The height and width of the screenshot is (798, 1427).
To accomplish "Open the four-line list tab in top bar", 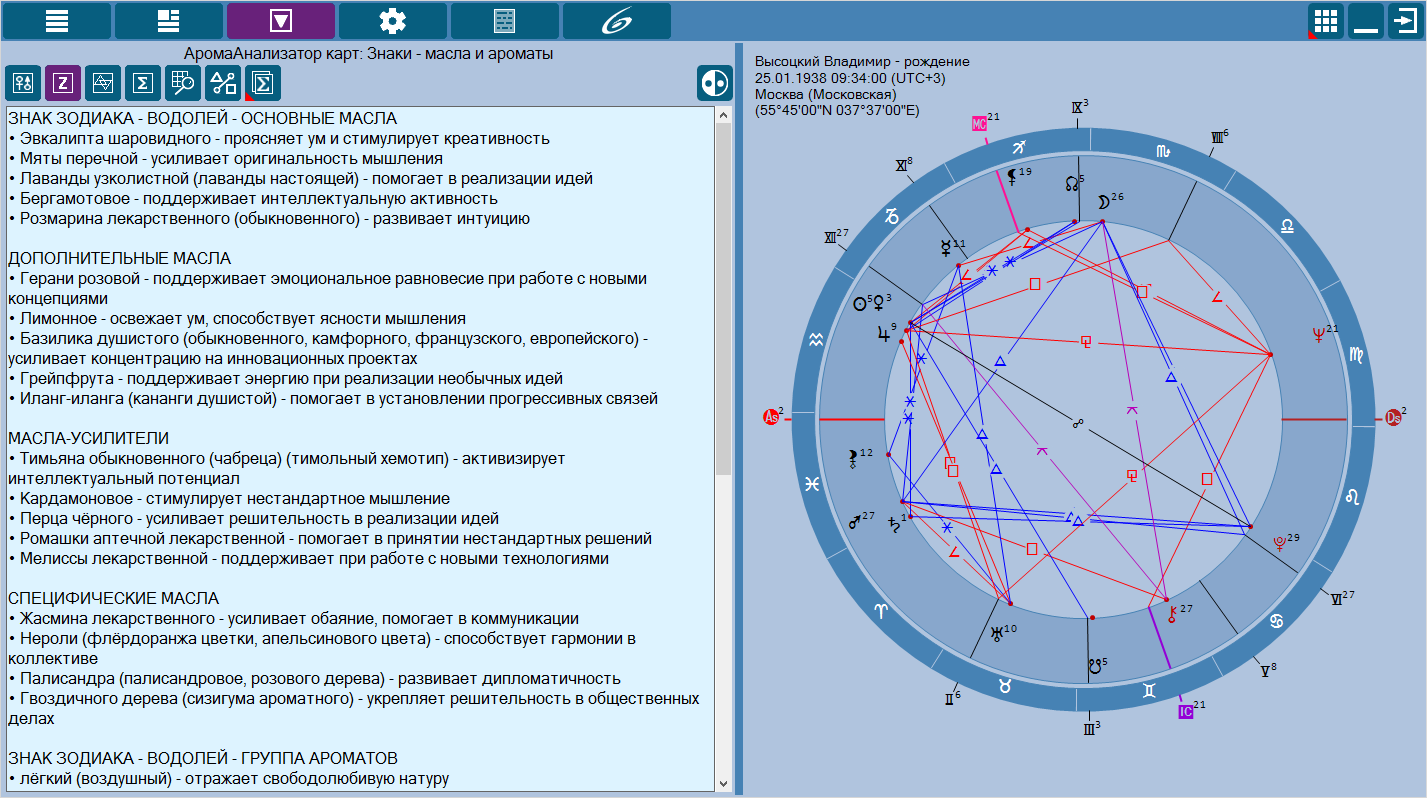I will [x=57, y=20].
